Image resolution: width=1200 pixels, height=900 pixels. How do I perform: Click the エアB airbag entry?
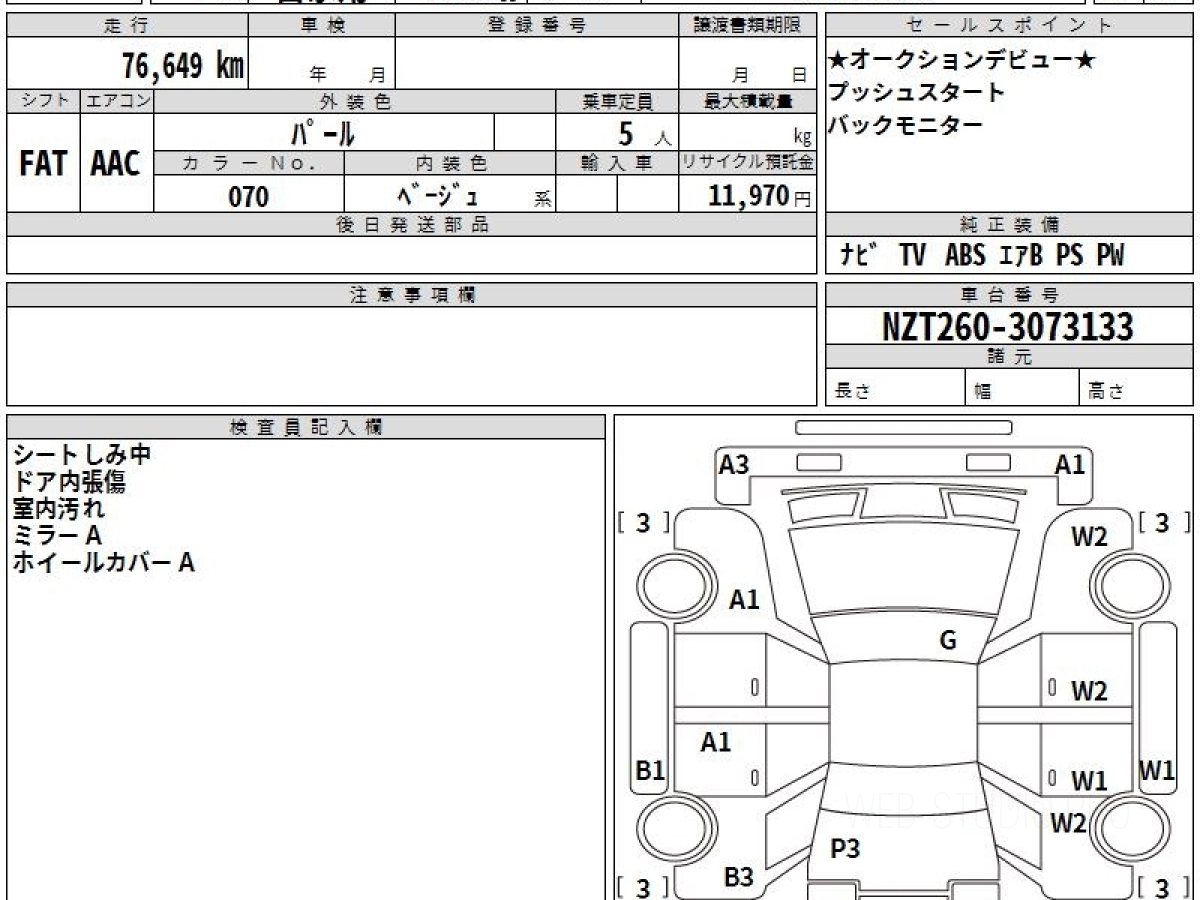tap(1020, 256)
